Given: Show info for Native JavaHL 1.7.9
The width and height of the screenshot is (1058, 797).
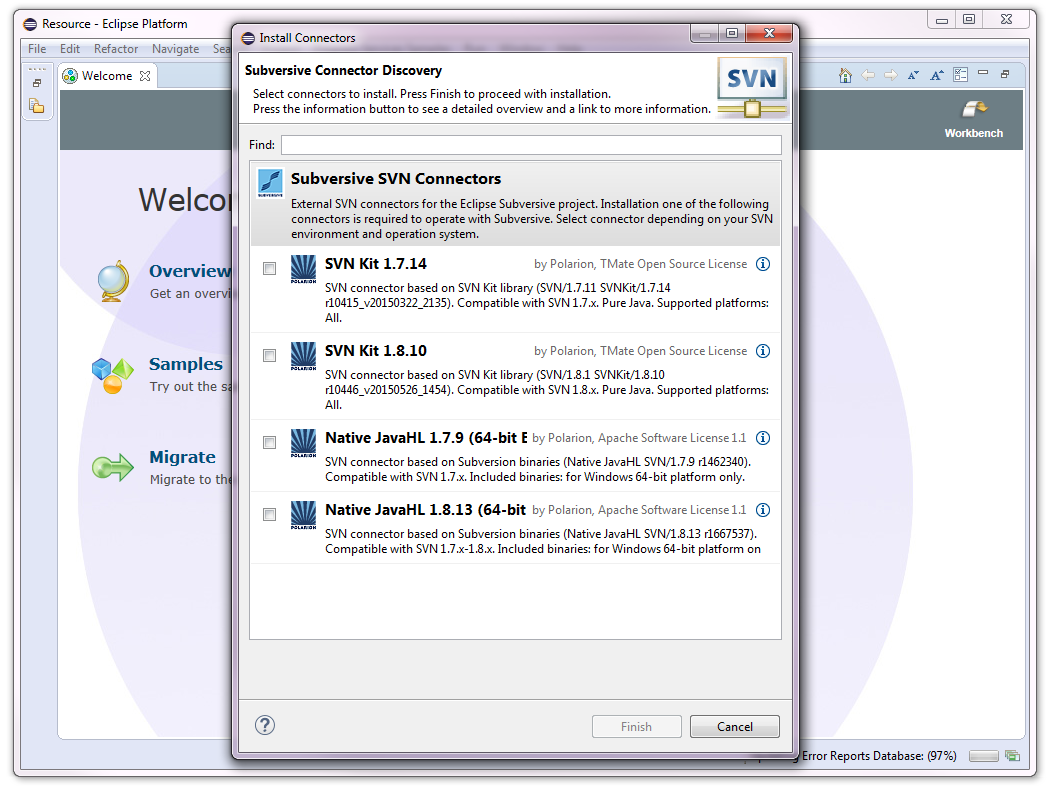Looking at the screenshot, I should click(x=762, y=438).
